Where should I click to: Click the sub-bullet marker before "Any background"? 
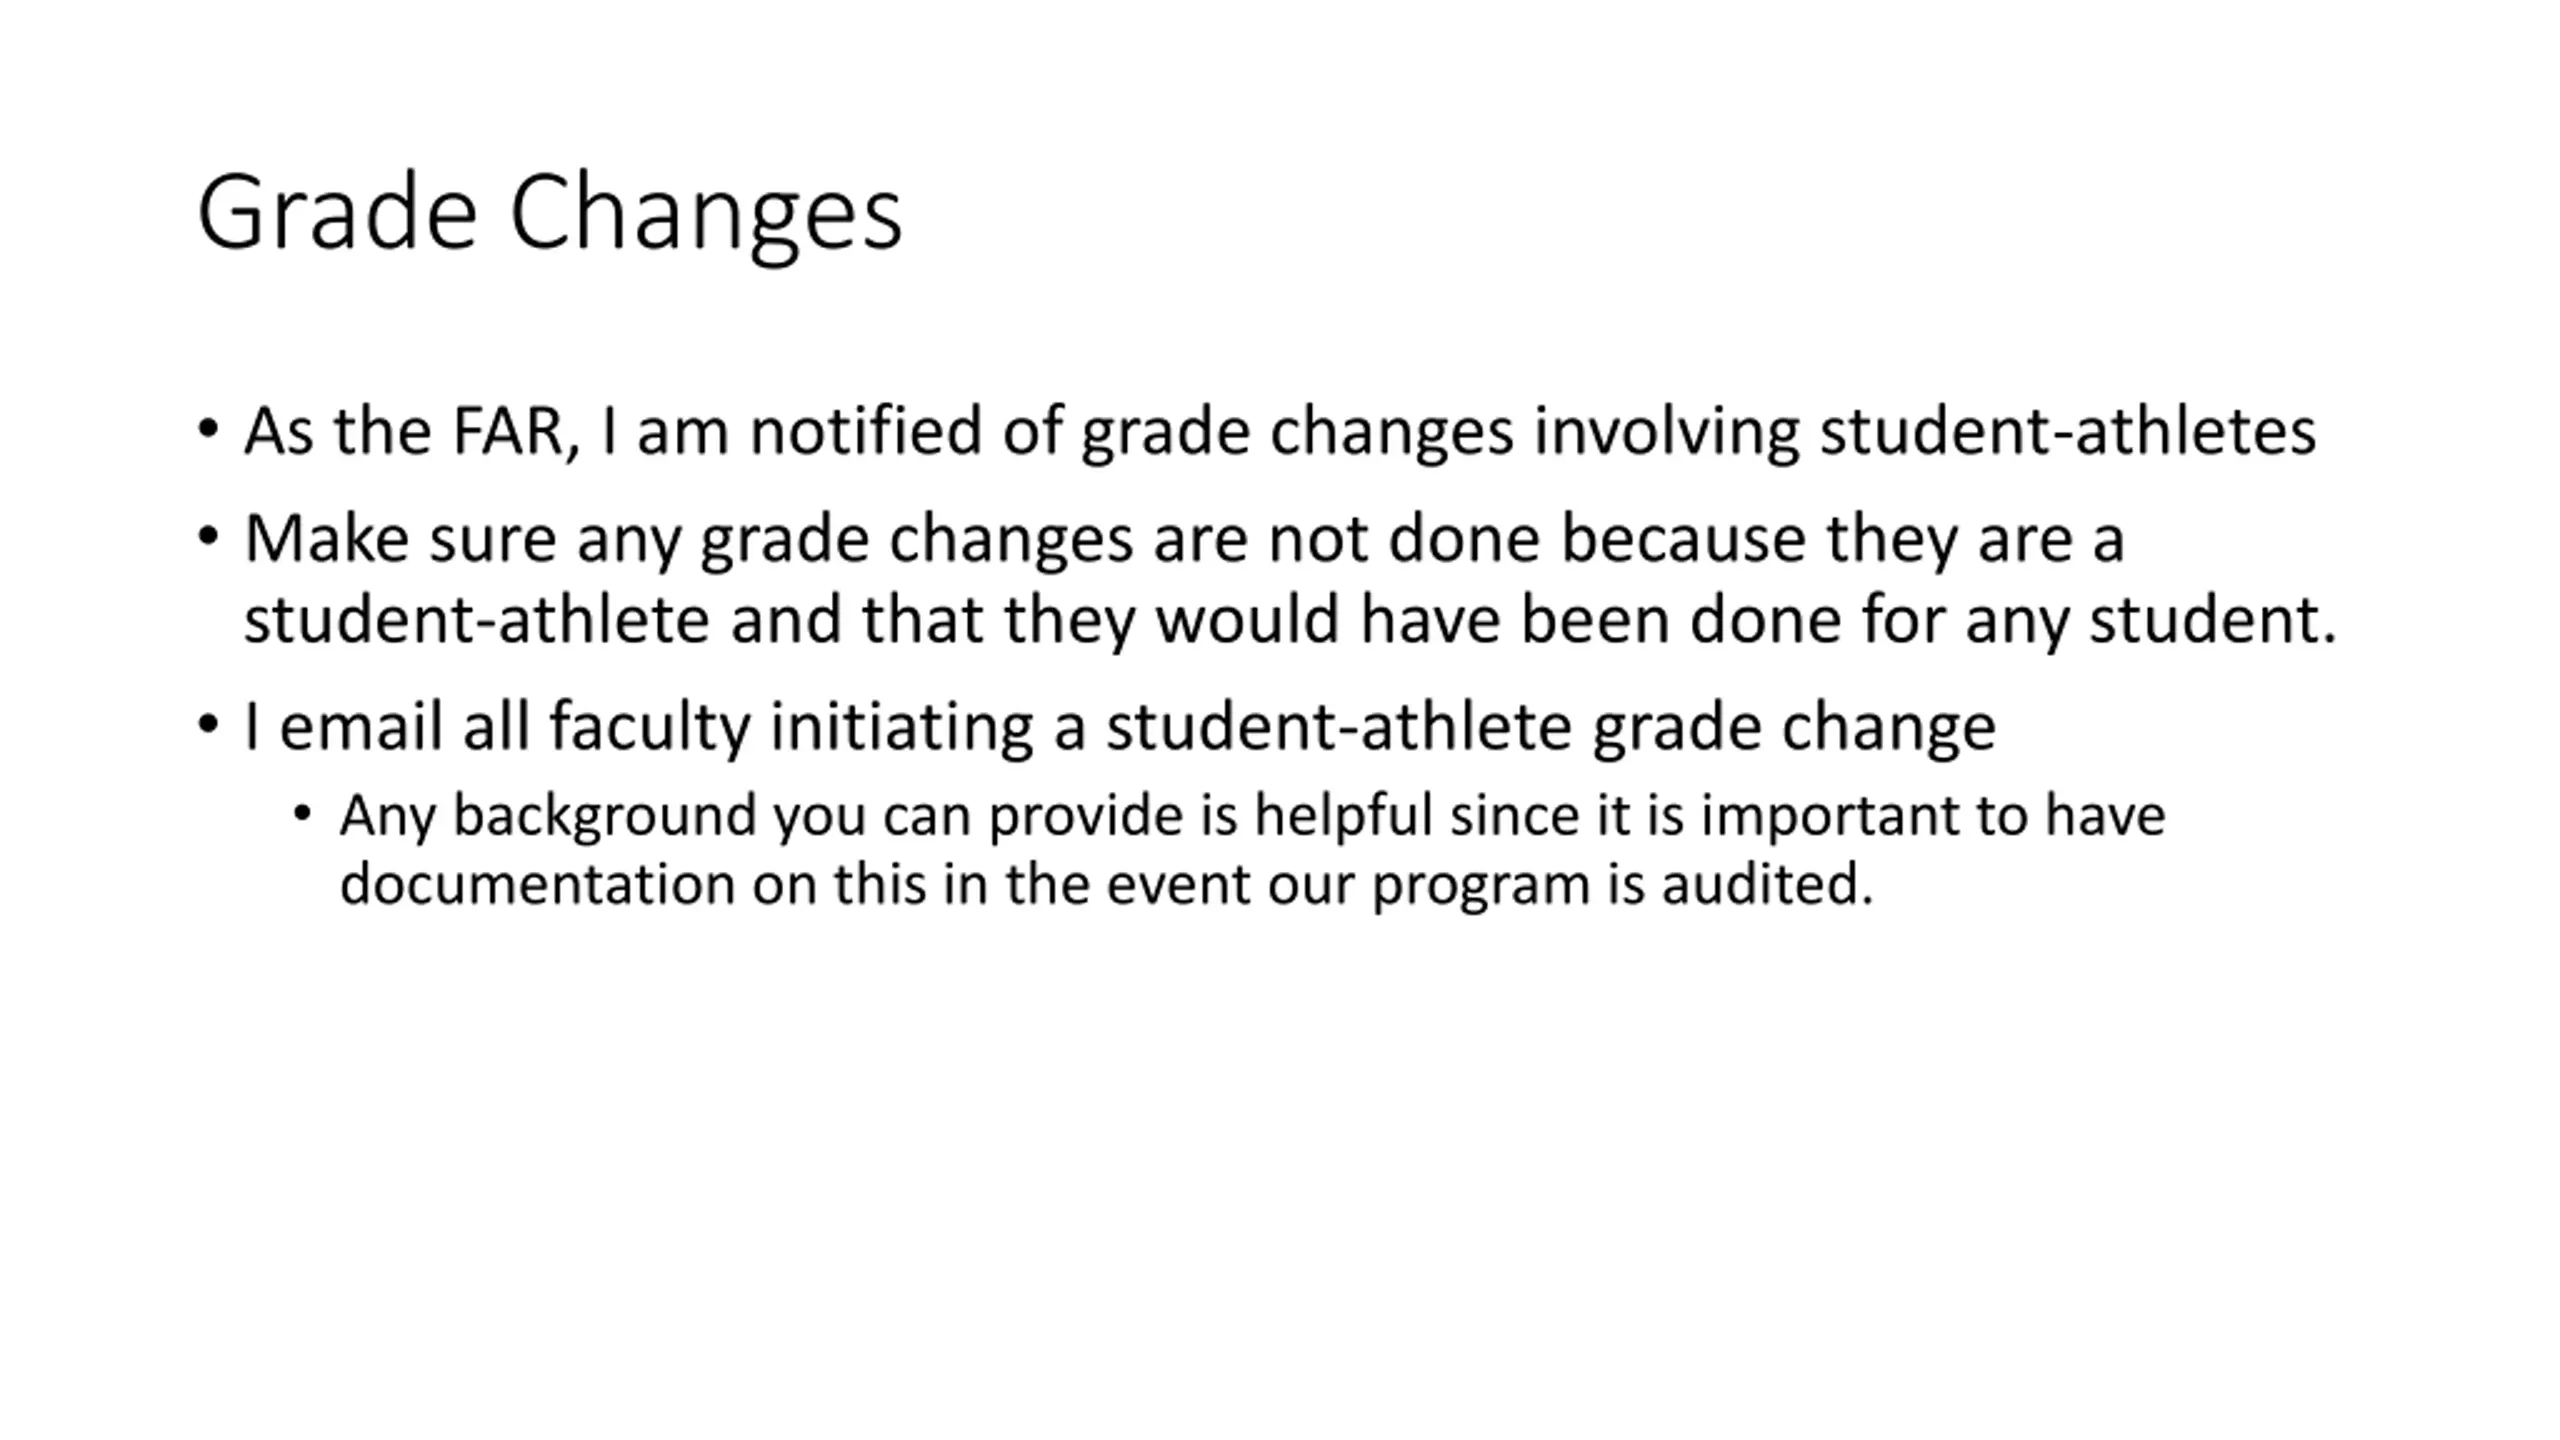[x=303, y=814]
